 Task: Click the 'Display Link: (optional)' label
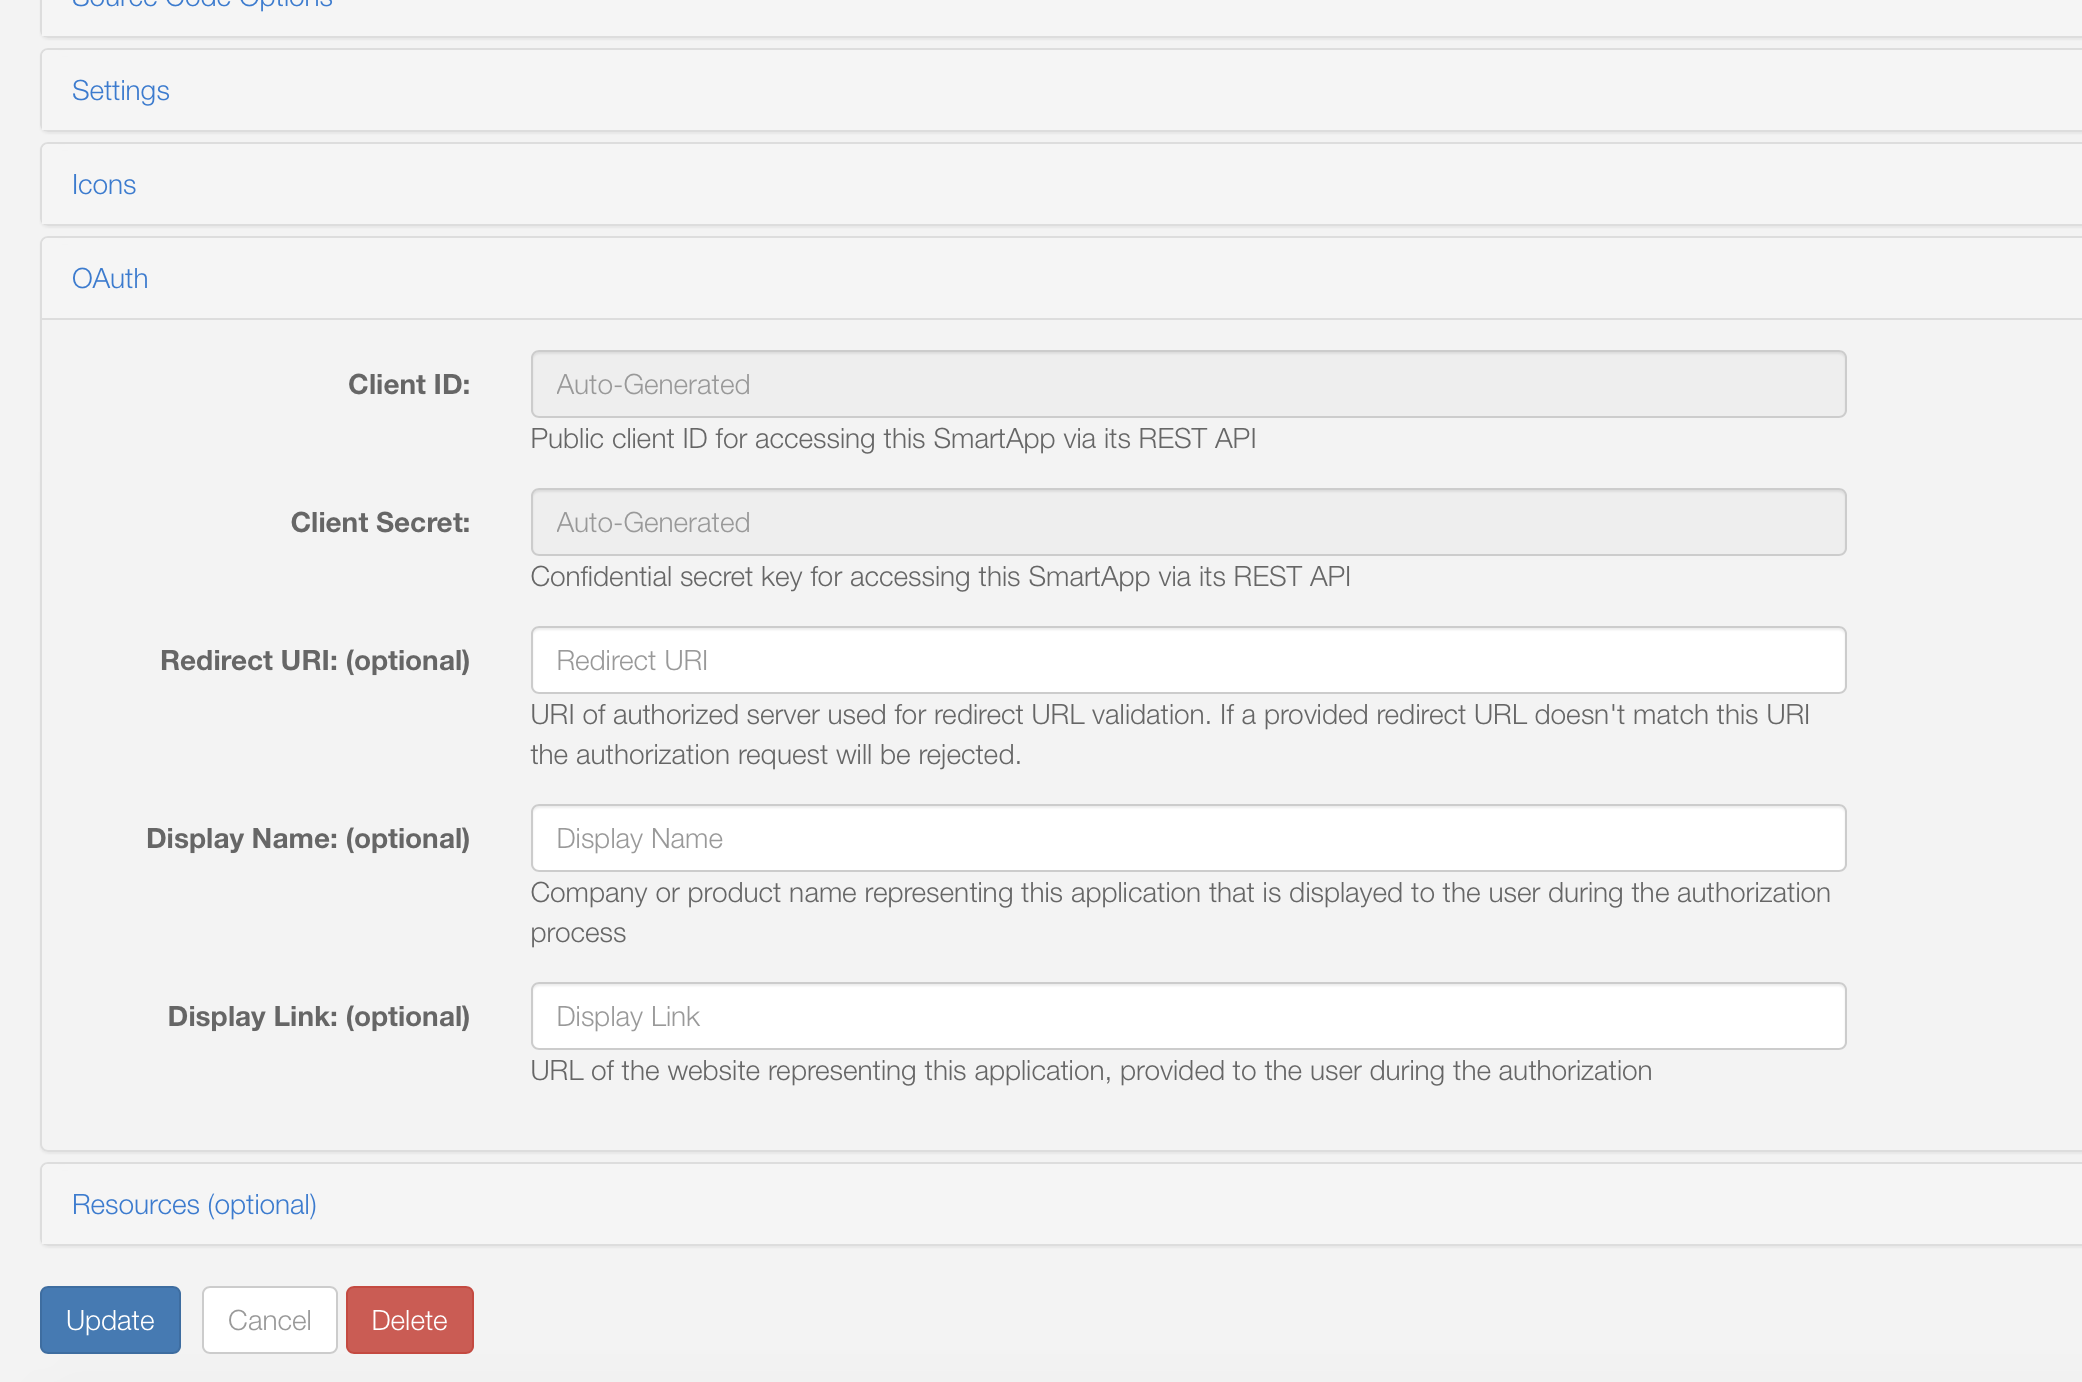click(x=318, y=1017)
